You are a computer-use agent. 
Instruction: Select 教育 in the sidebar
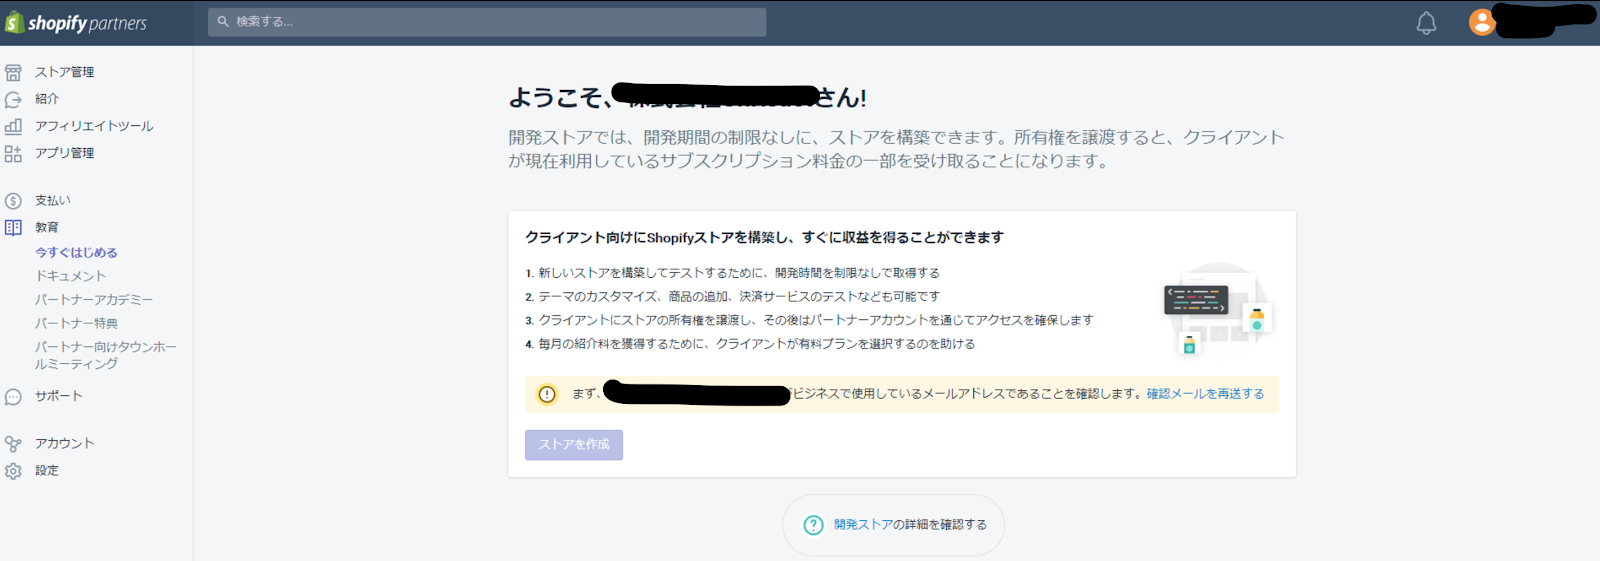47,227
